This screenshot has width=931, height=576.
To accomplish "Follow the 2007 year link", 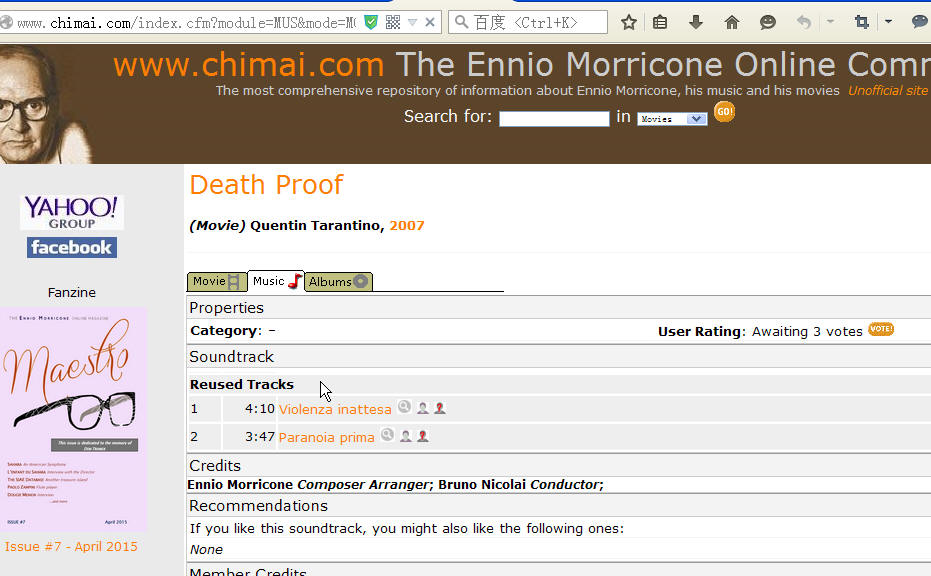I will point(407,226).
